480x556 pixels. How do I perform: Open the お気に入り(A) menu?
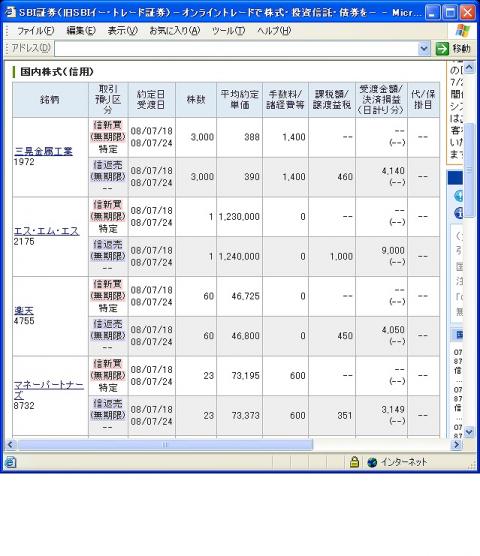174,31
